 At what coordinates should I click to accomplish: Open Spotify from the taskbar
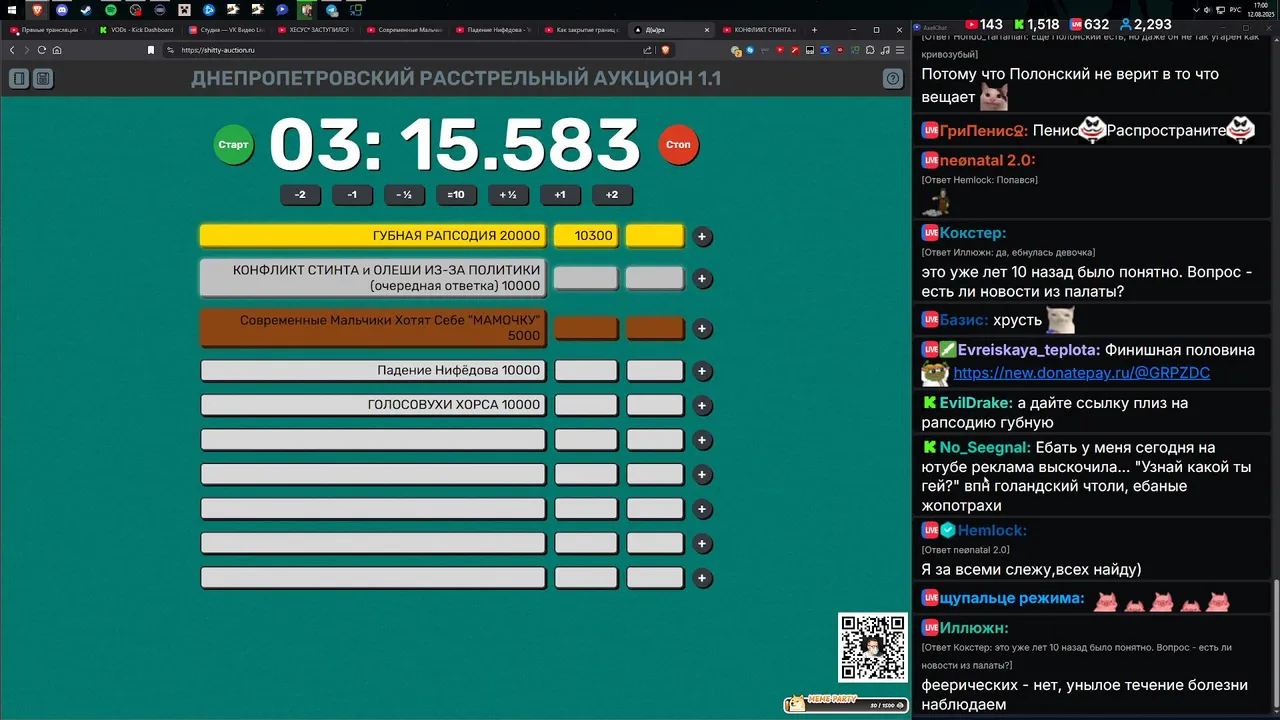click(x=111, y=9)
